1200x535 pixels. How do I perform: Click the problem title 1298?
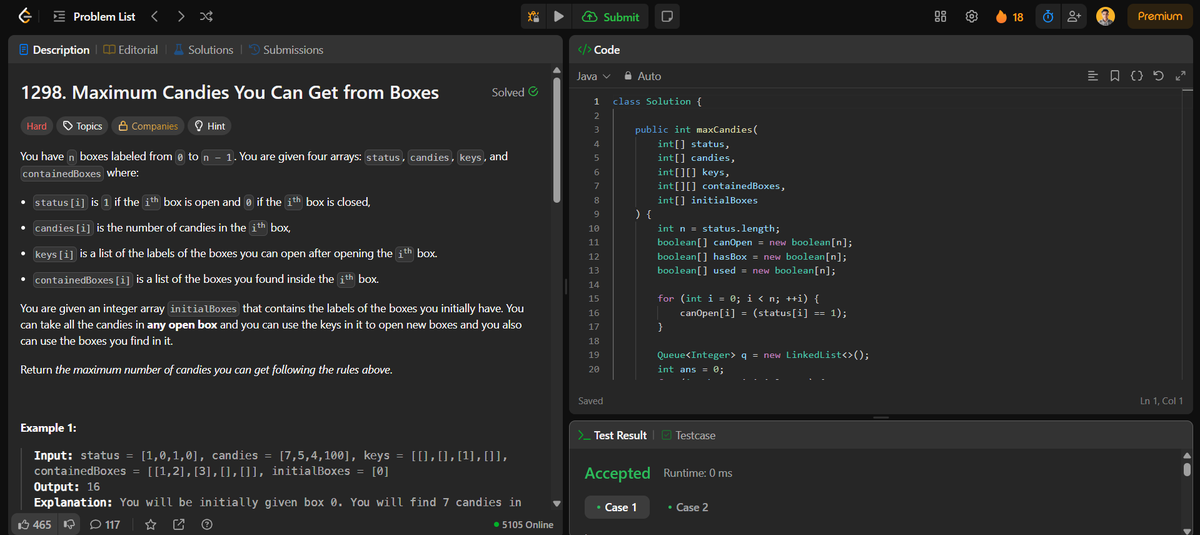[230, 92]
